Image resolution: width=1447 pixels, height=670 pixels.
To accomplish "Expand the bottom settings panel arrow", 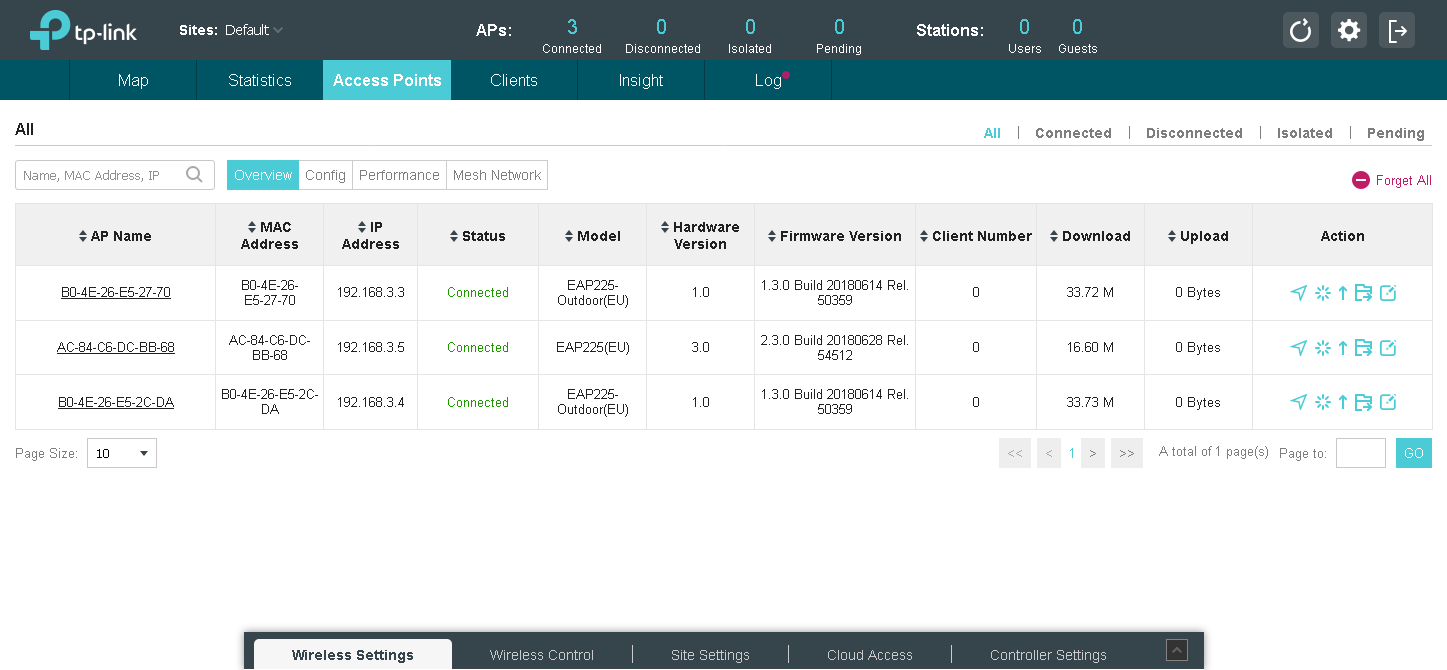I will [x=1177, y=650].
